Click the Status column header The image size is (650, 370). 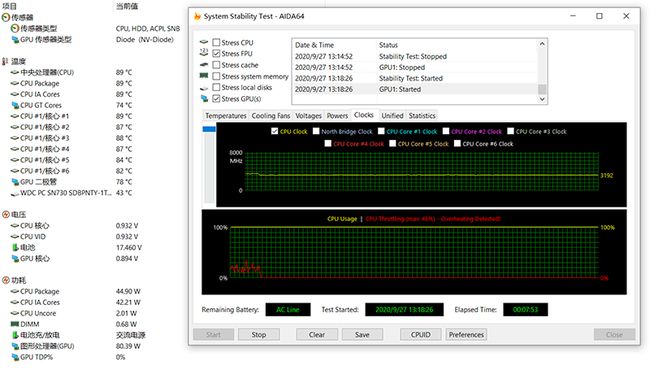click(x=388, y=45)
